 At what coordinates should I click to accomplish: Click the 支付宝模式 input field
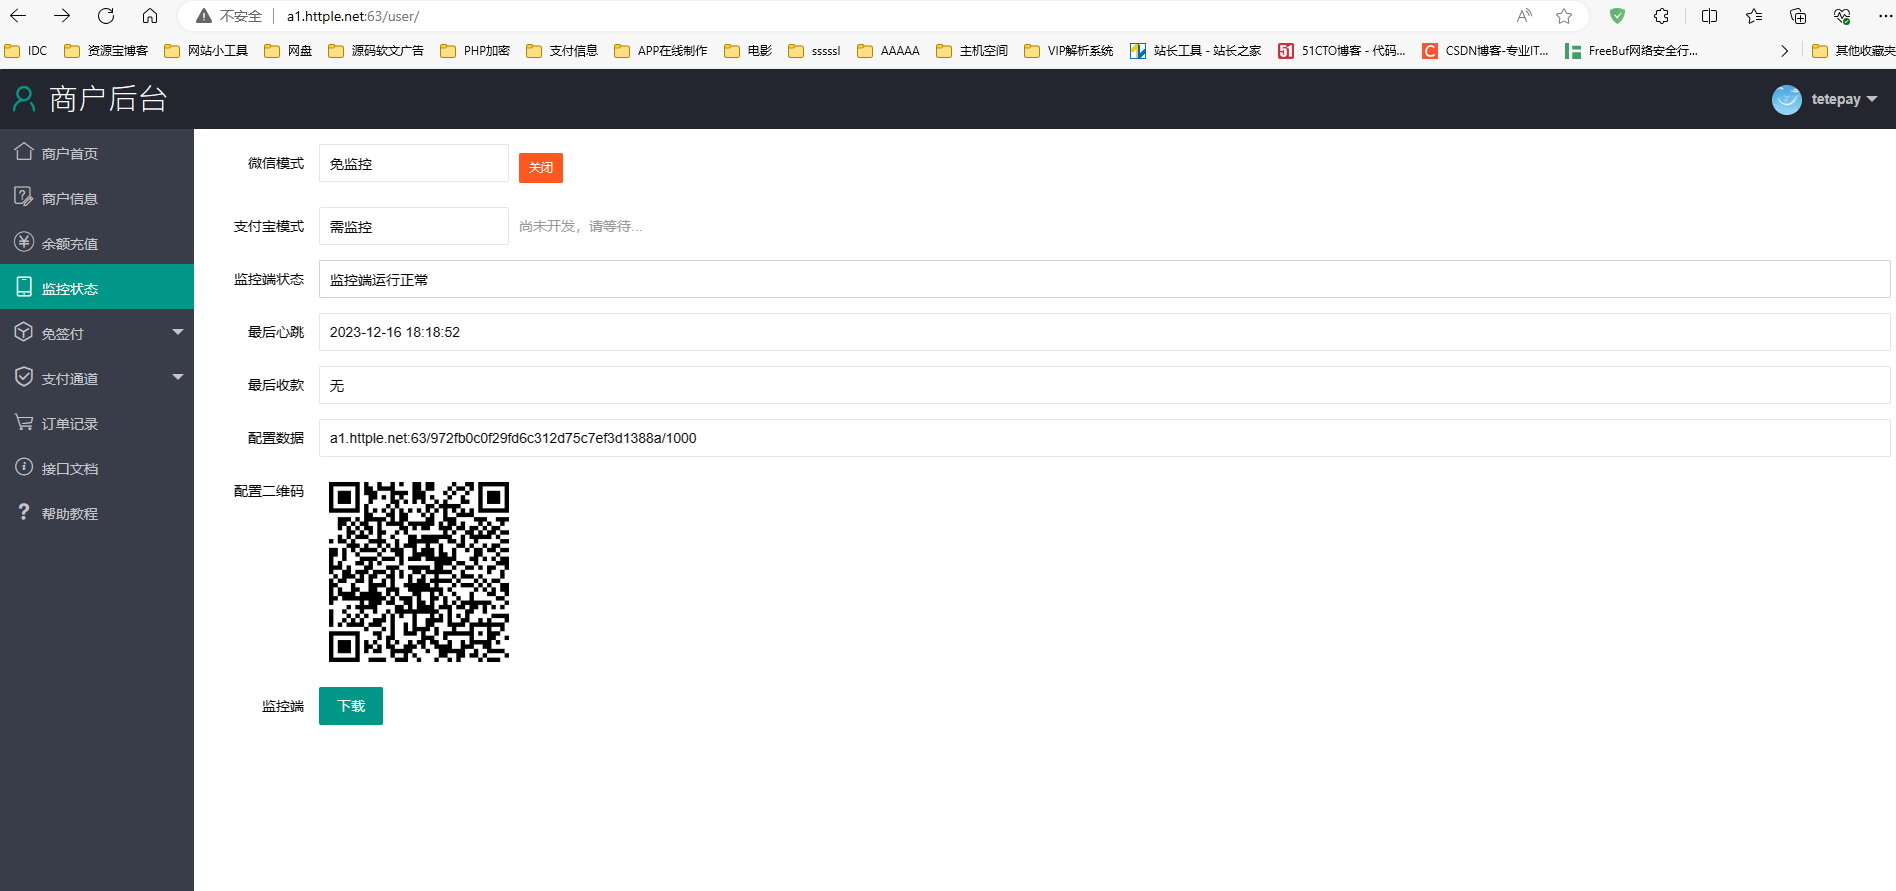tap(414, 226)
